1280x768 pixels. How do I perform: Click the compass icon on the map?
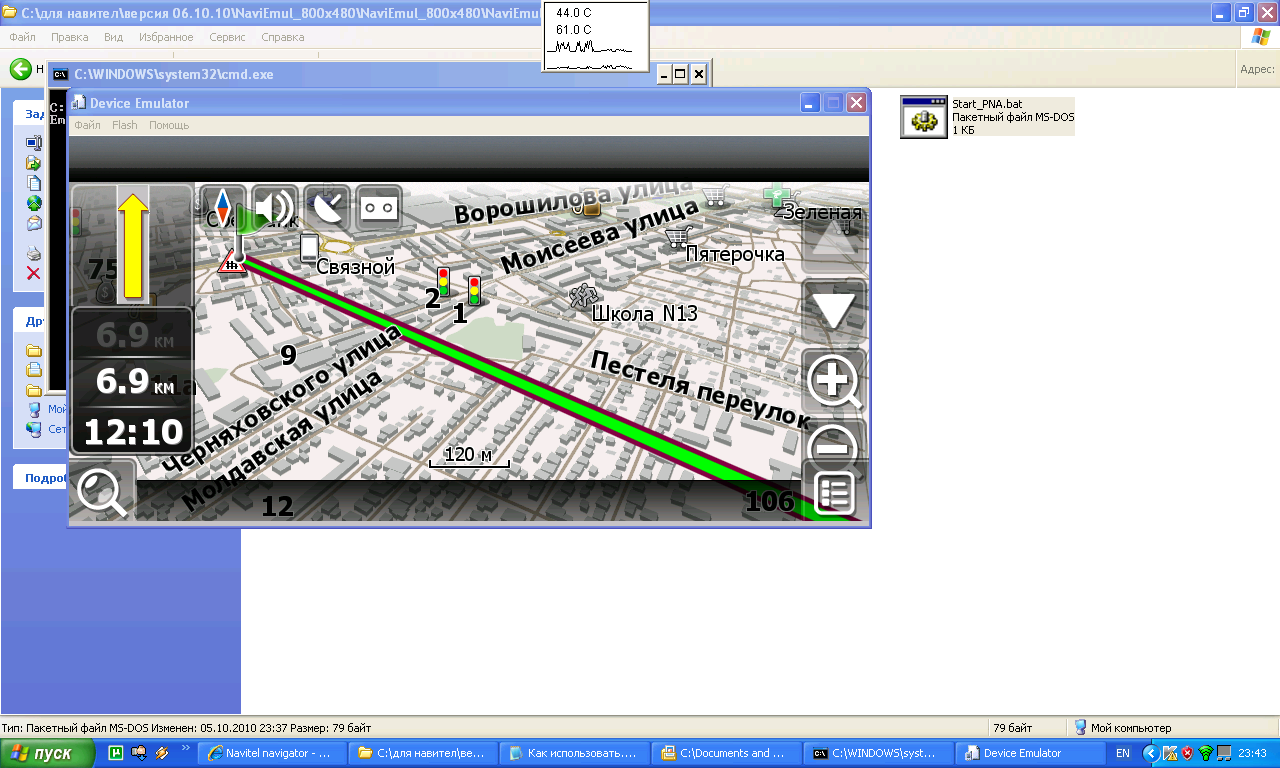222,208
